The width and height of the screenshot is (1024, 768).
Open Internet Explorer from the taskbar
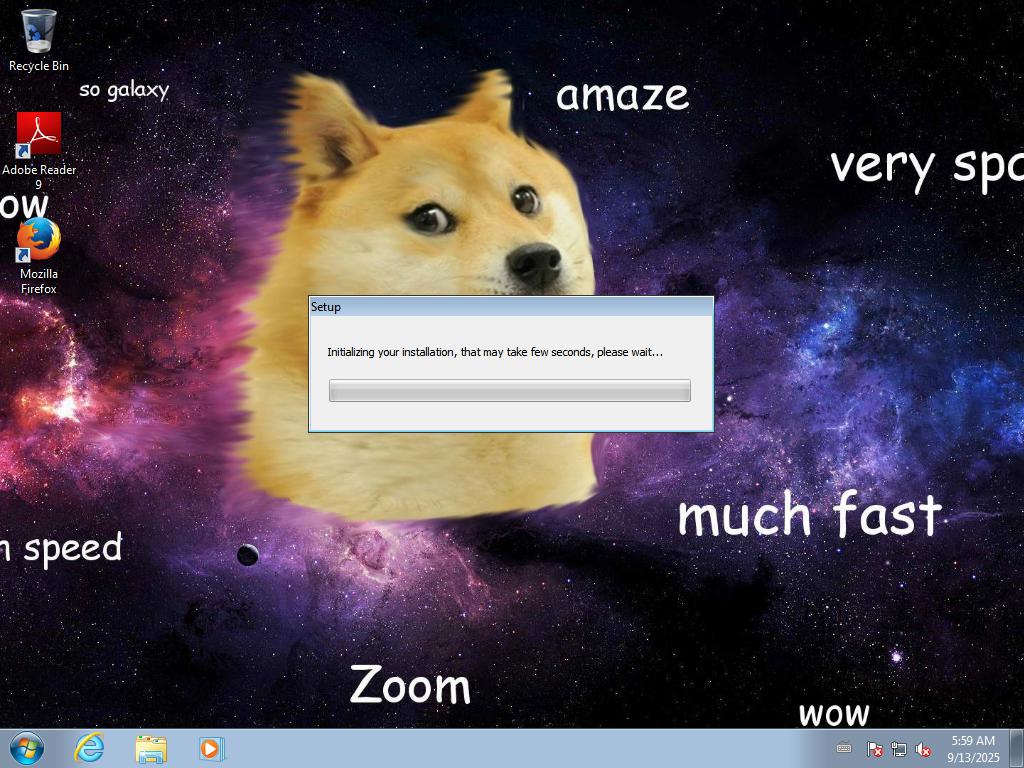[x=89, y=748]
